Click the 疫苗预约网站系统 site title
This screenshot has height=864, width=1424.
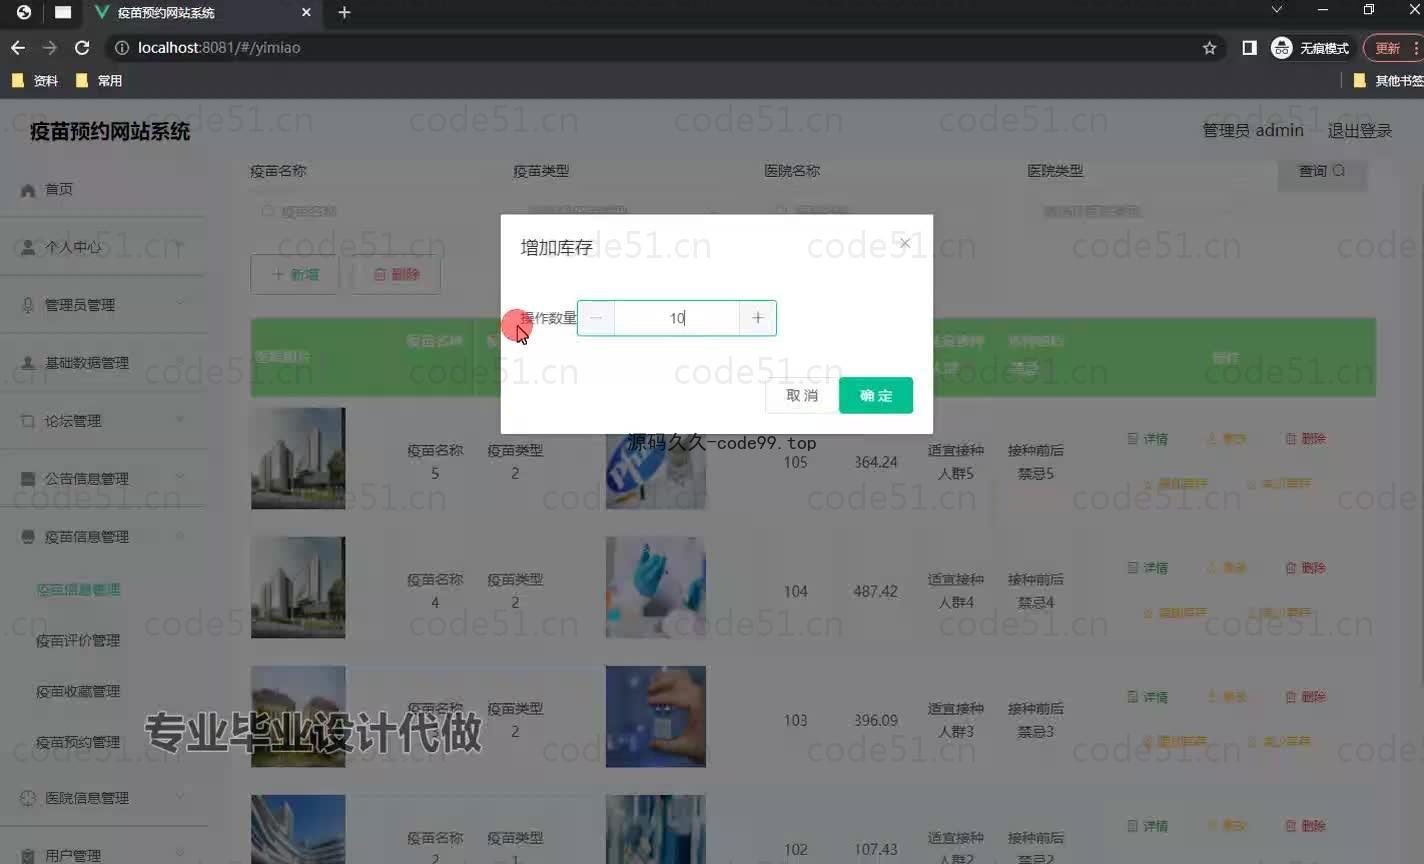[110, 131]
